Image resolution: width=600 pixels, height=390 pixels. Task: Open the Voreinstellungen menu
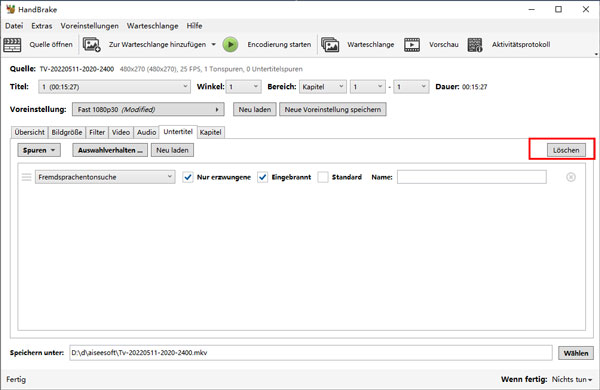[x=90, y=26]
